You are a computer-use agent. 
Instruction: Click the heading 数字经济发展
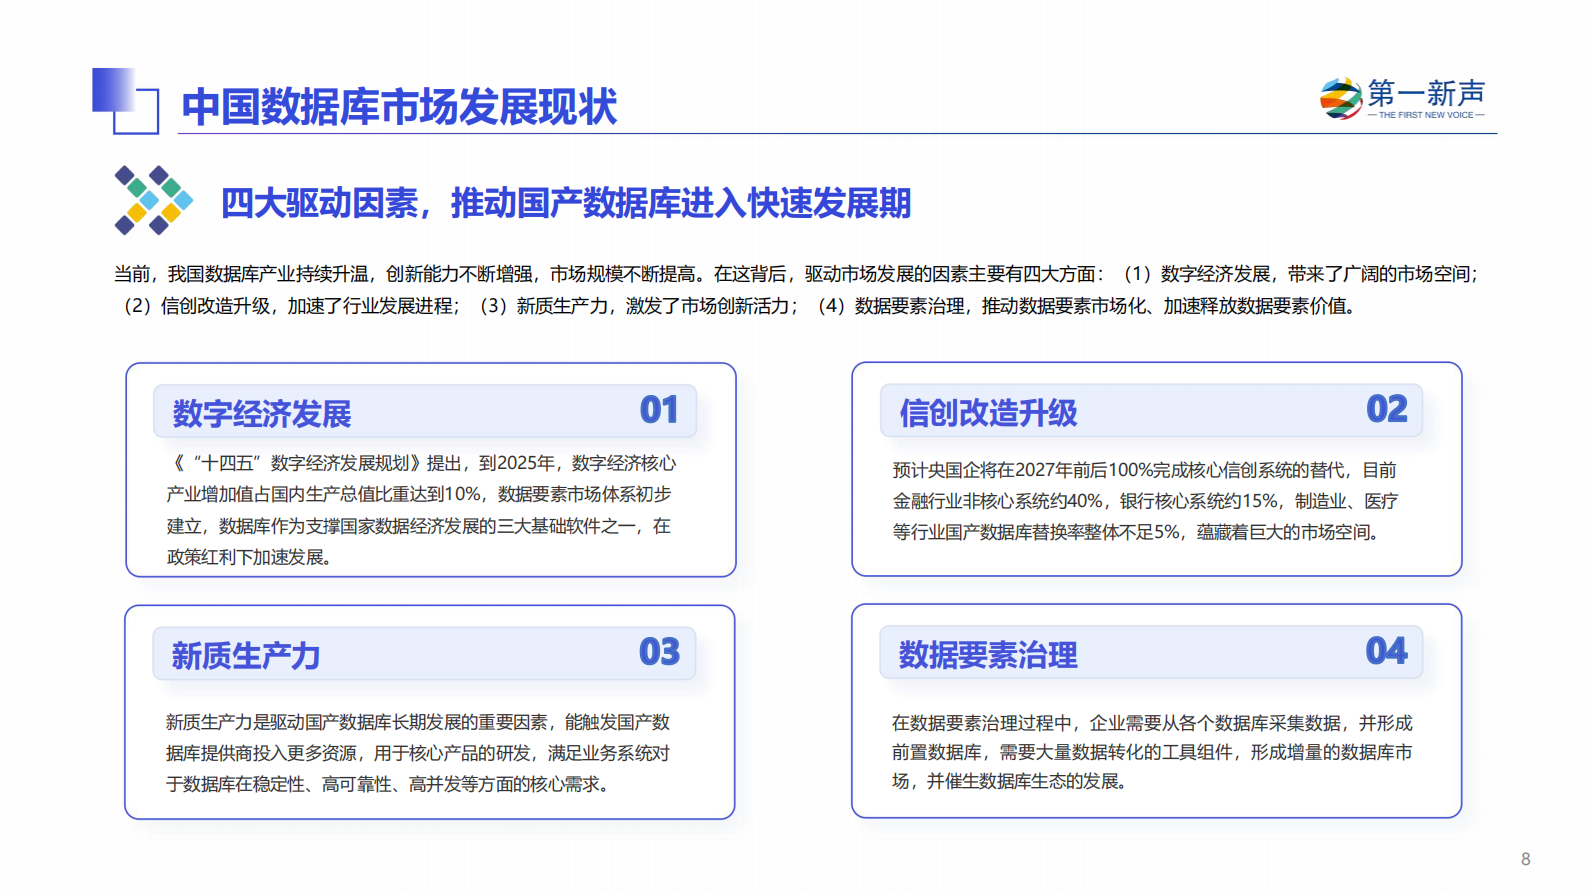click(262, 413)
